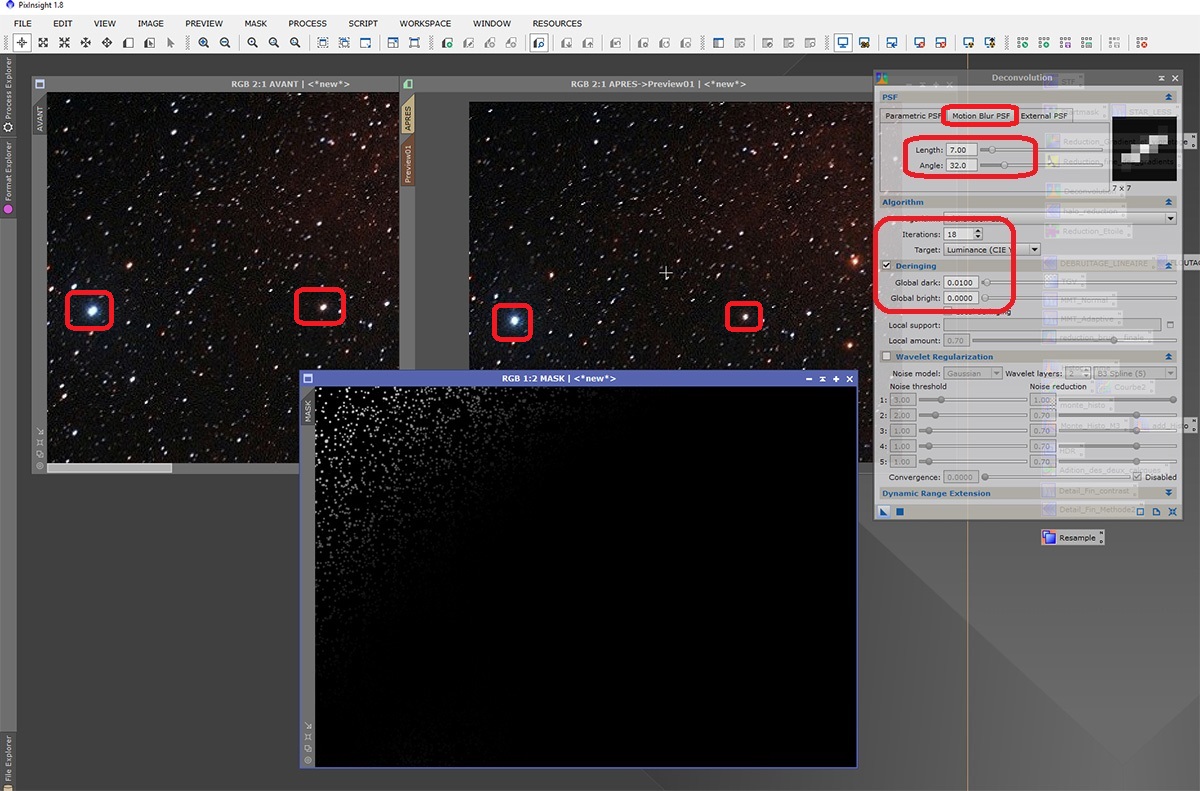
Task: Open the B3 Spline (5) dropdown
Action: coord(1134,373)
